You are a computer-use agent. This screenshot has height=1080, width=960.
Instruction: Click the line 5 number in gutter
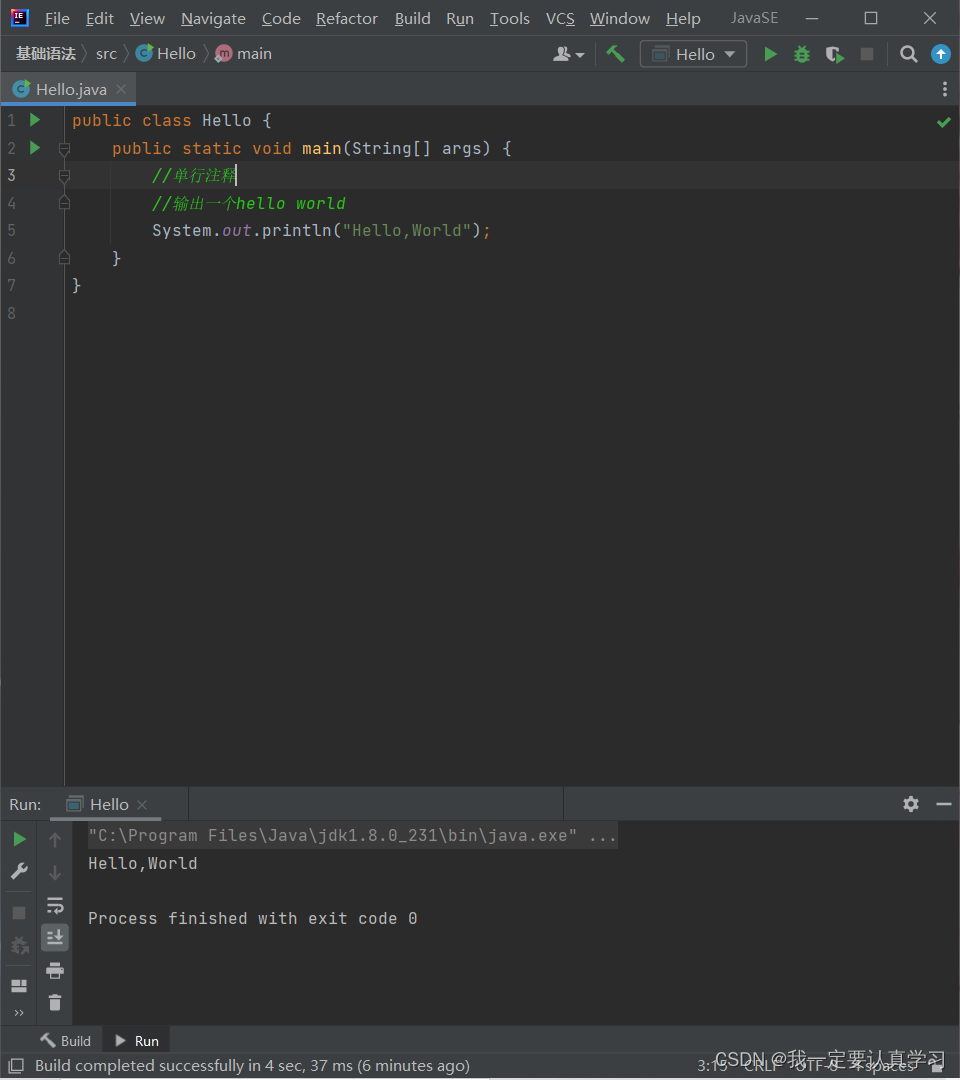(12, 230)
